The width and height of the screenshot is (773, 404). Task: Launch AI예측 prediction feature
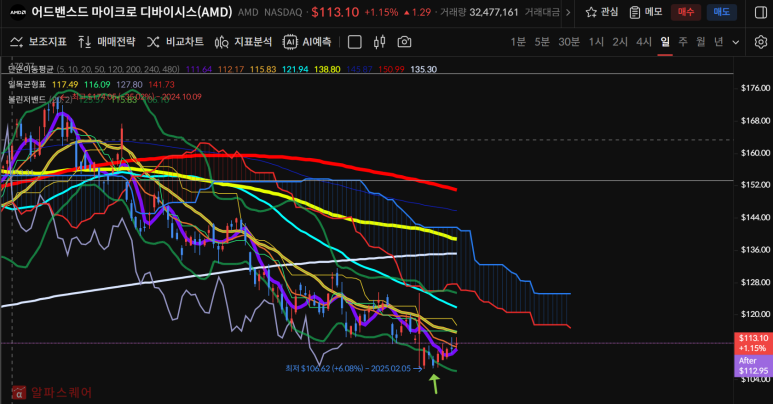coord(307,42)
